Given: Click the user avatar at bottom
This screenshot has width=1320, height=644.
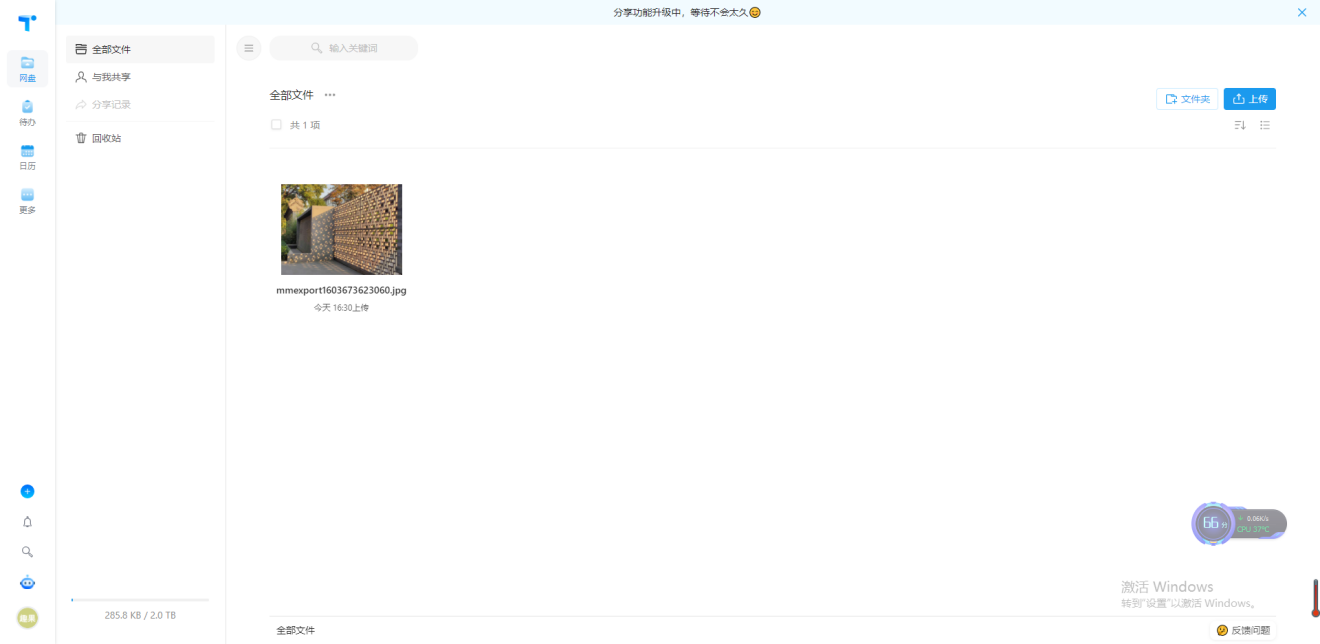Looking at the screenshot, I should coord(27,618).
